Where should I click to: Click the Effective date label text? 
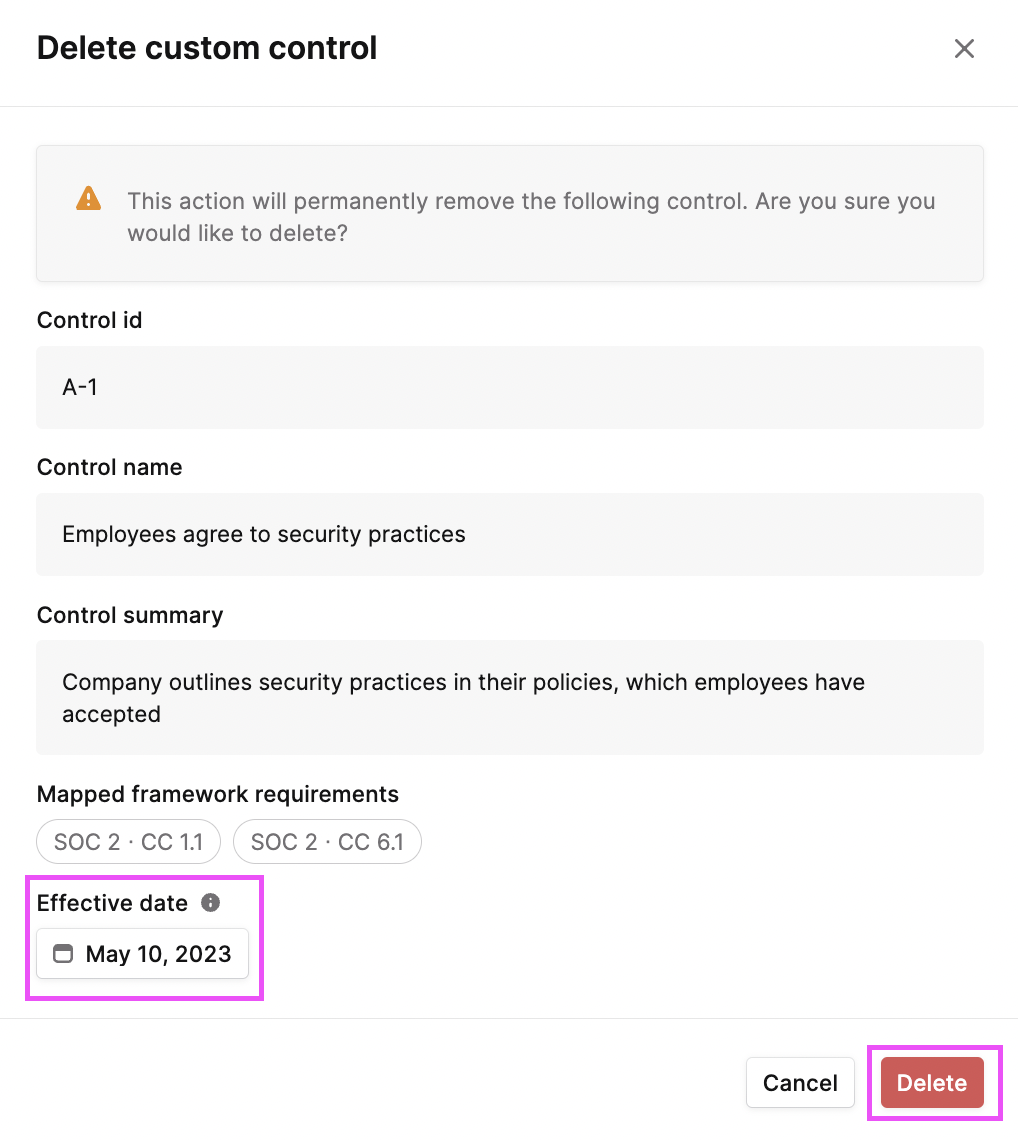tap(113, 903)
